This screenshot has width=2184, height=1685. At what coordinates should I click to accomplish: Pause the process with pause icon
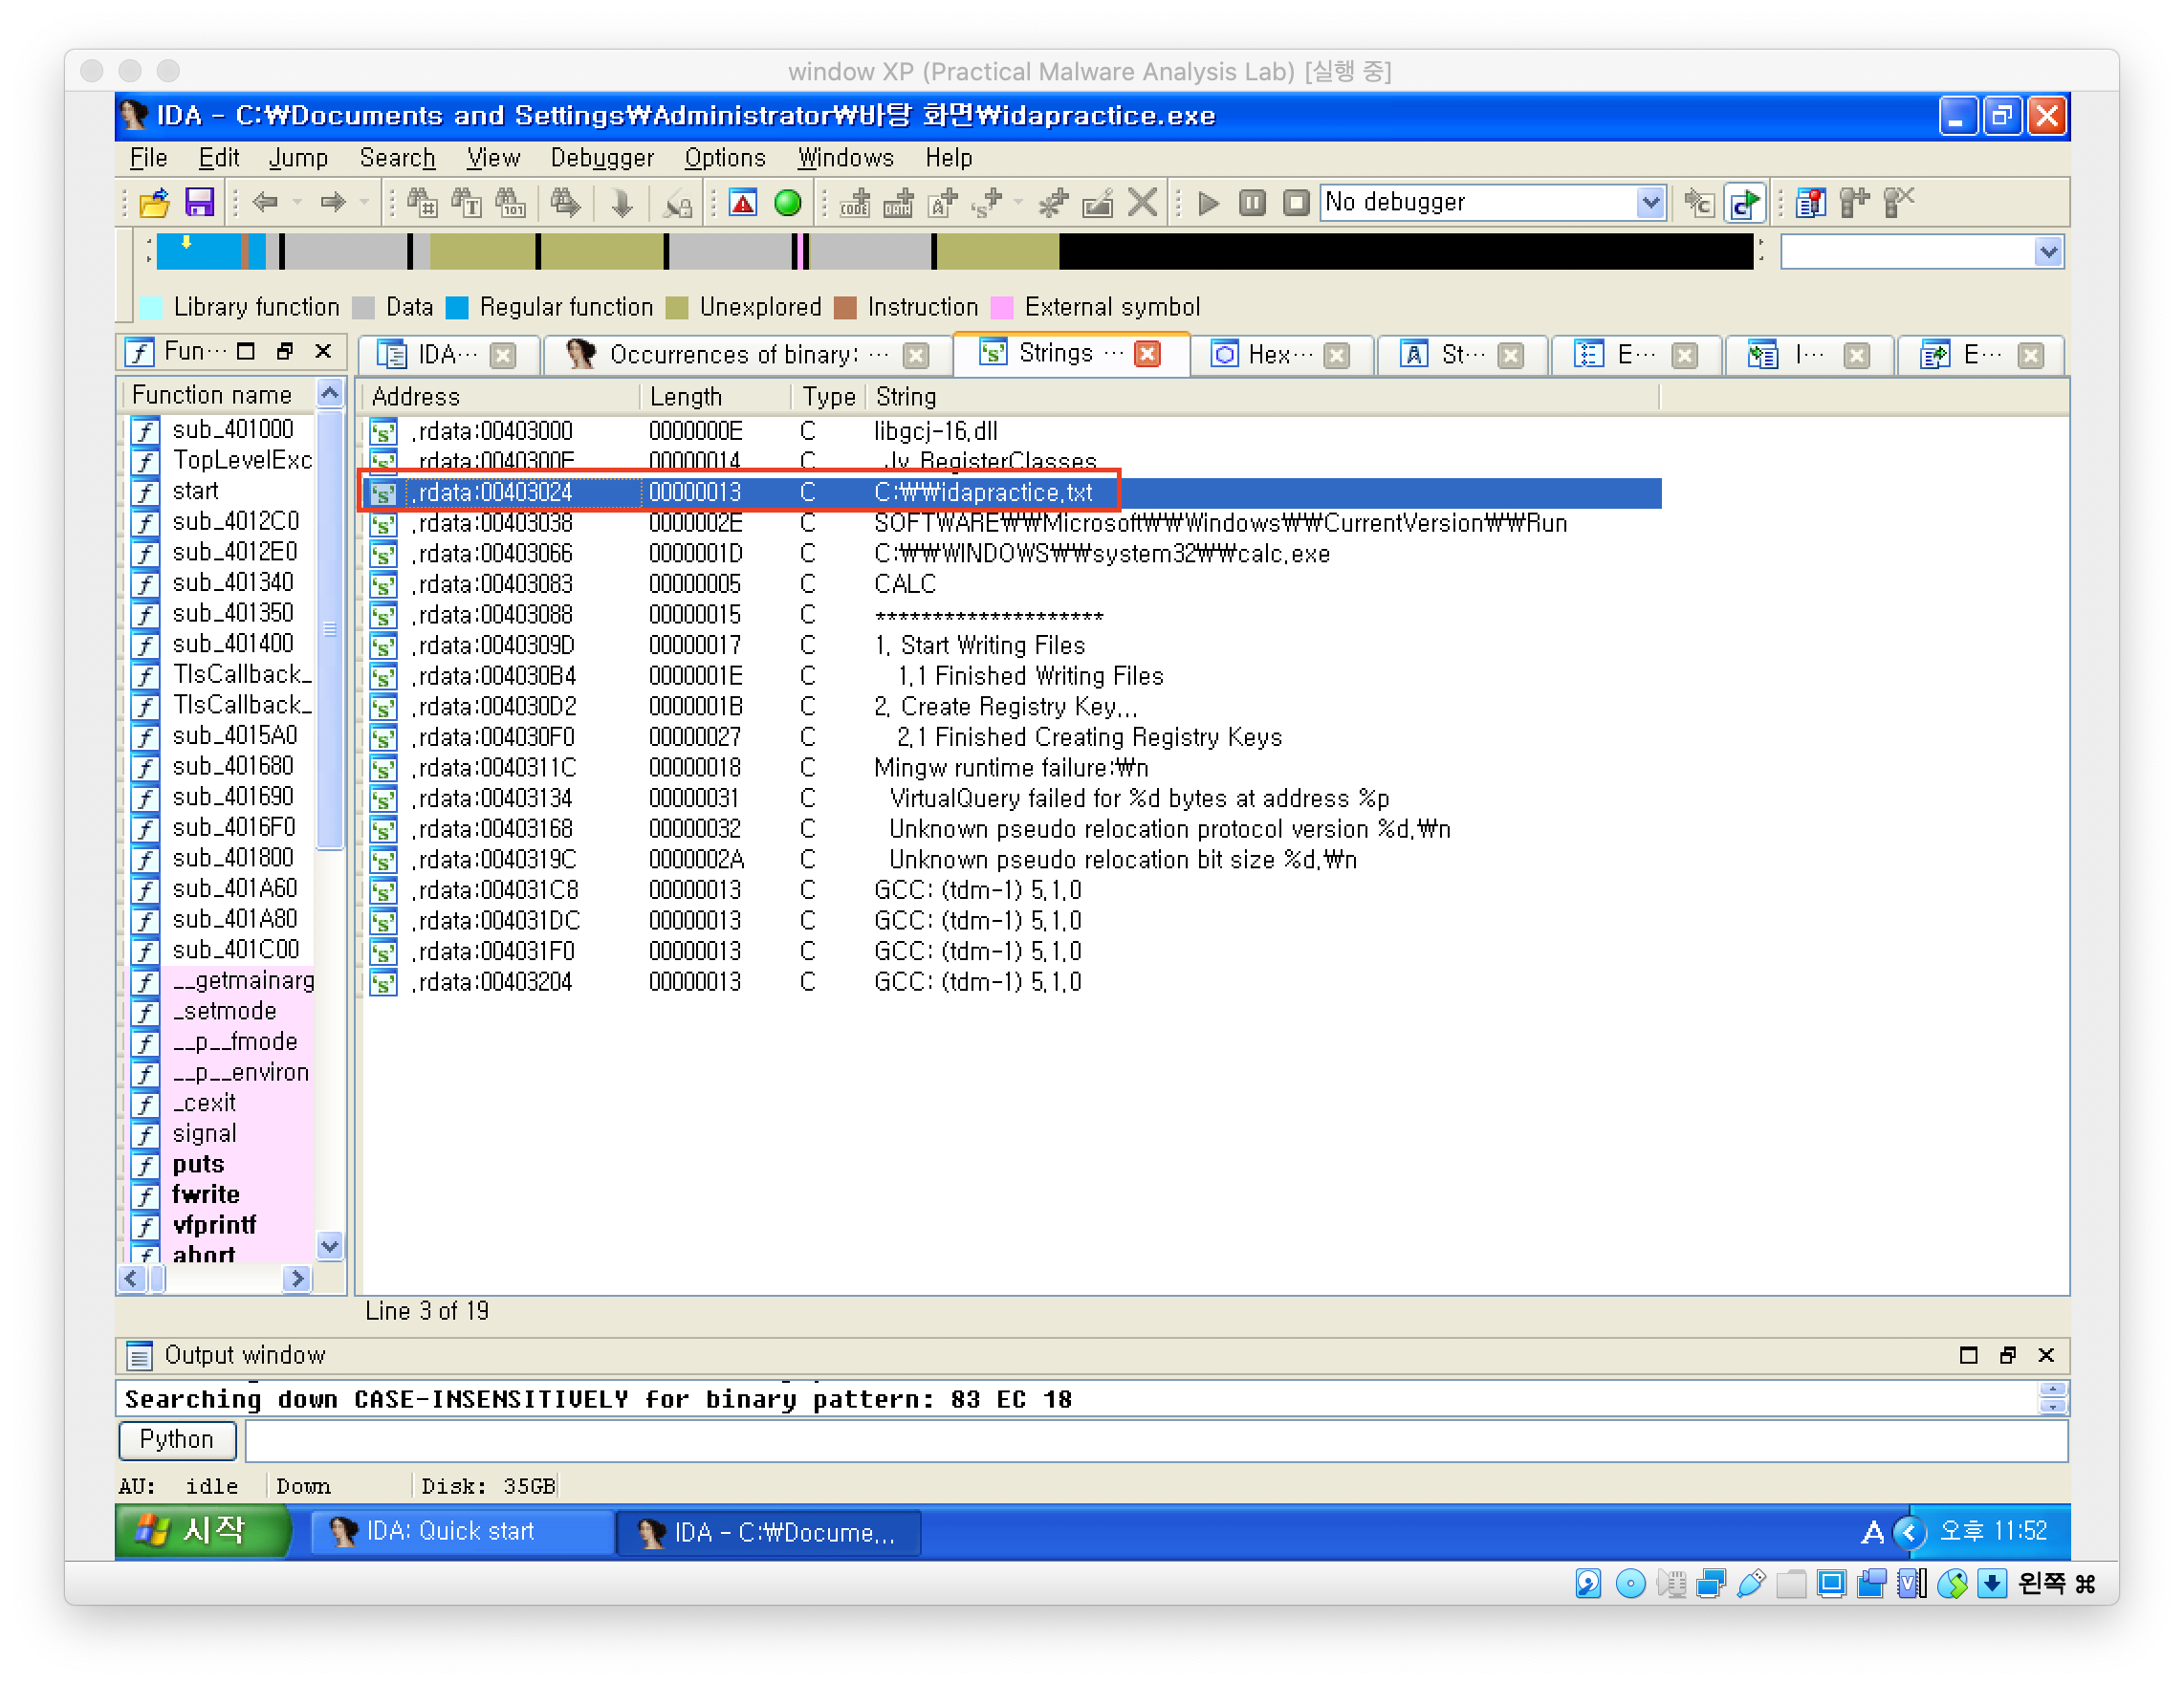coord(1252,203)
